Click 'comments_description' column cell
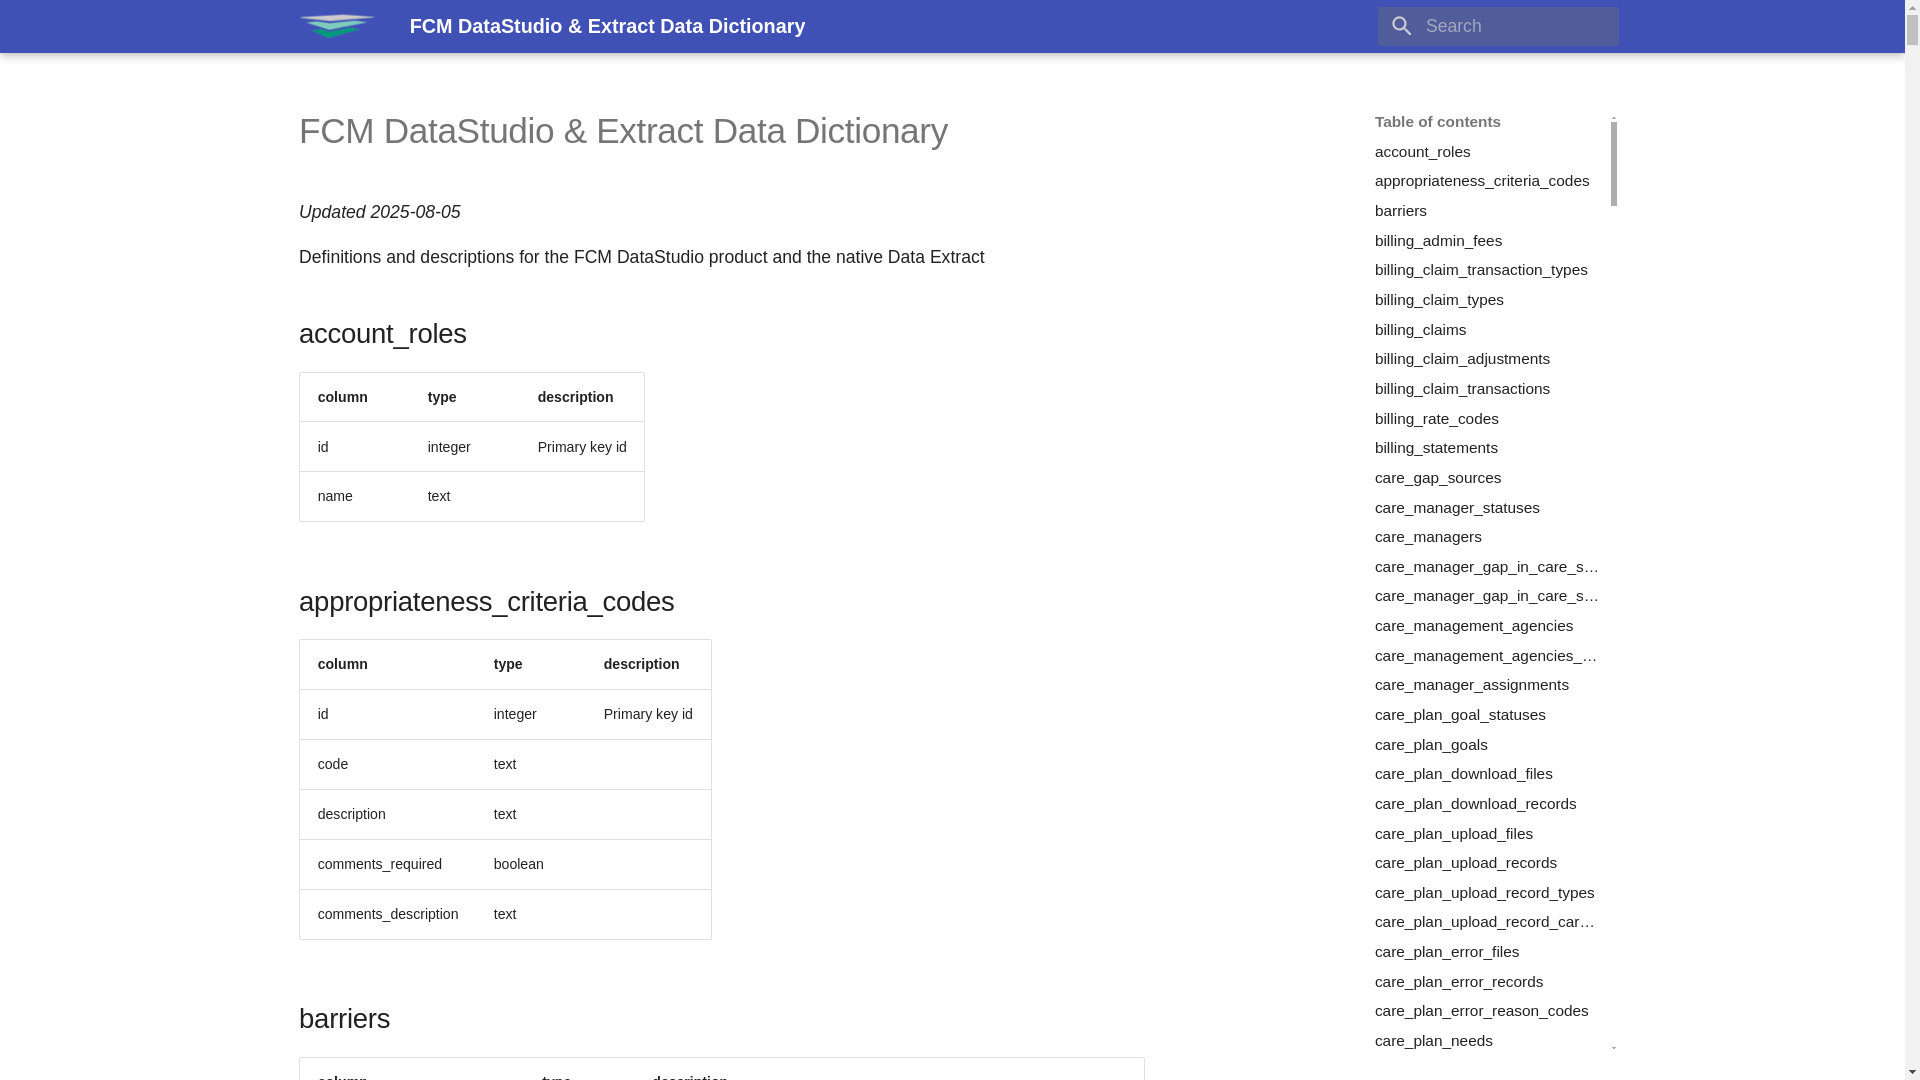Image resolution: width=1920 pixels, height=1080 pixels. pyautogui.click(x=387, y=914)
